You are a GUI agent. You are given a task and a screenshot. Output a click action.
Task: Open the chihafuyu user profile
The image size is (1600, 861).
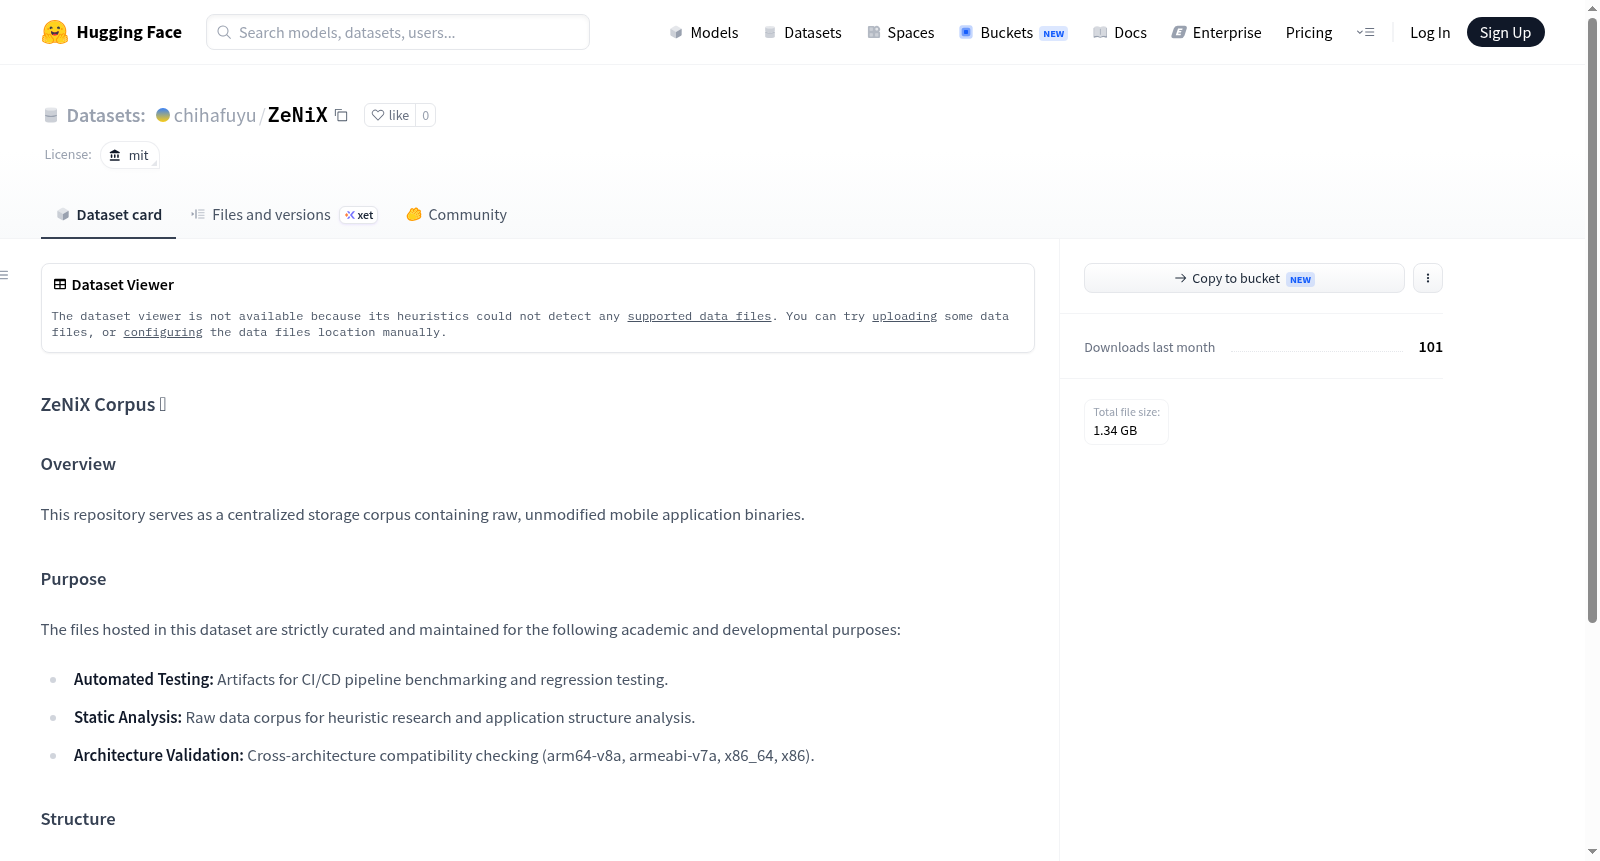coord(215,115)
